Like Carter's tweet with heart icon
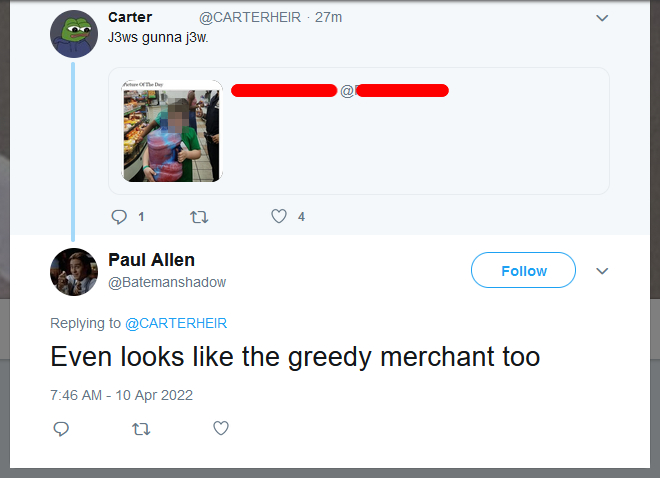The image size is (660, 478). point(279,216)
